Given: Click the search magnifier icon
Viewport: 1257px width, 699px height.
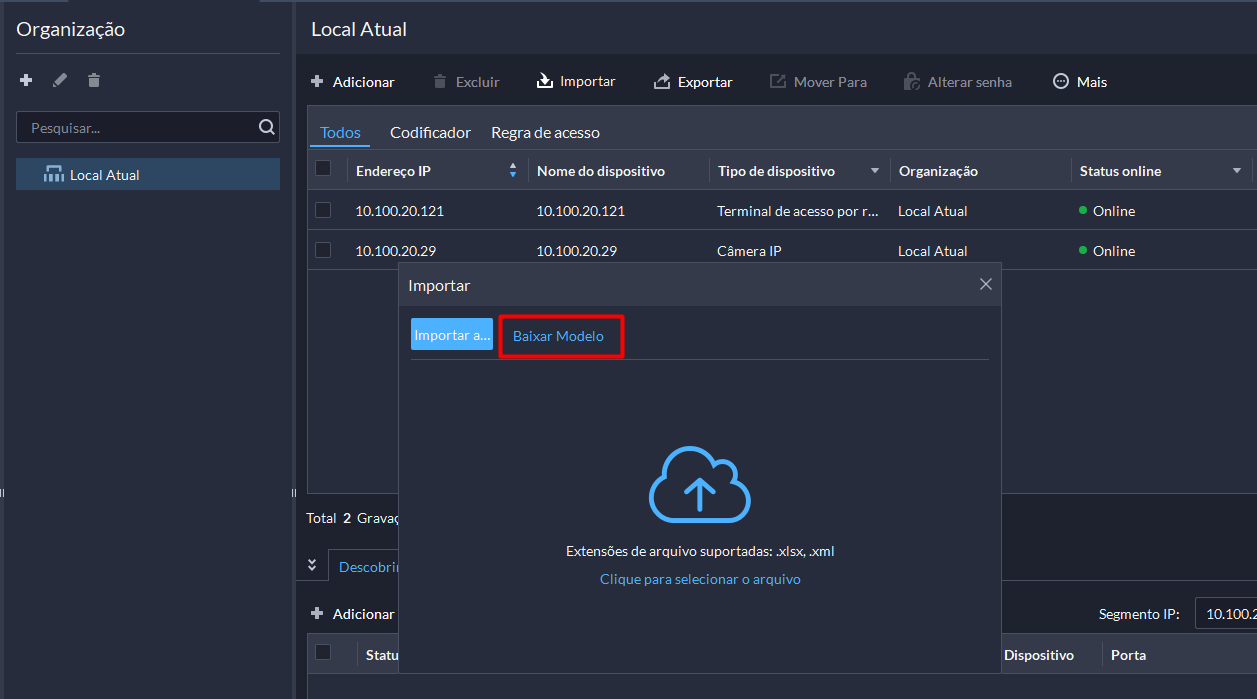Looking at the screenshot, I should [266, 127].
